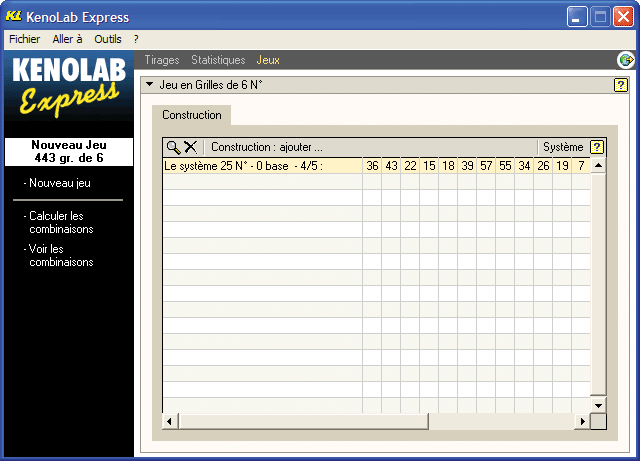
Task: Click the horizontal scrollbar right arrow
Action: coord(583,421)
